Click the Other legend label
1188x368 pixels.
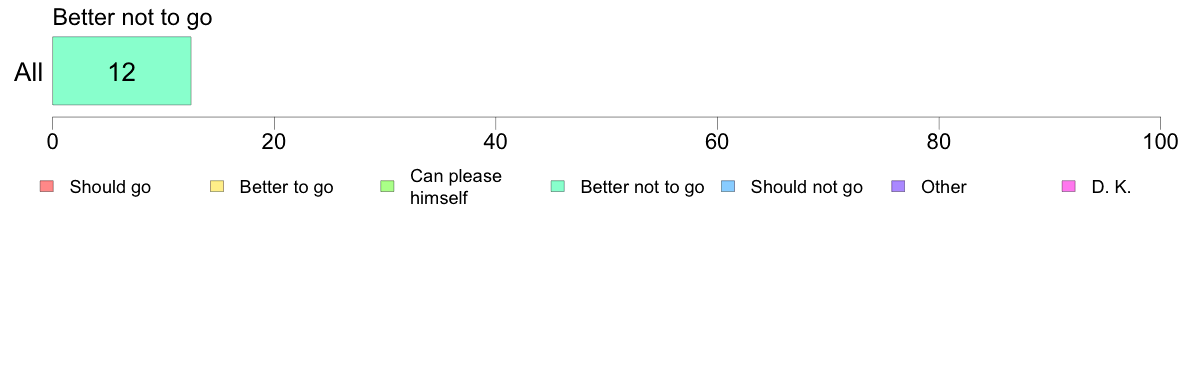tap(944, 187)
